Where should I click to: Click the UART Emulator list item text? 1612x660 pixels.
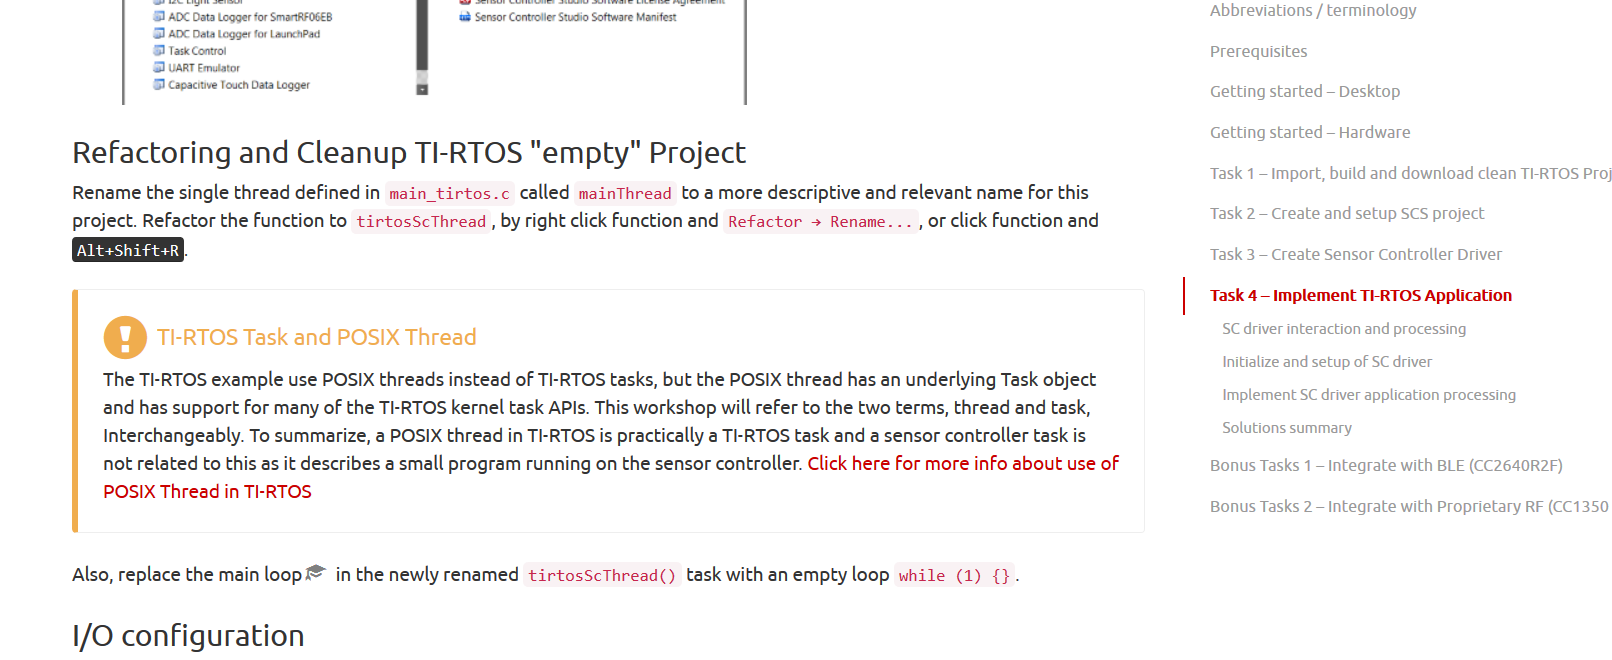pyautogui.click(x=204, y=68)
